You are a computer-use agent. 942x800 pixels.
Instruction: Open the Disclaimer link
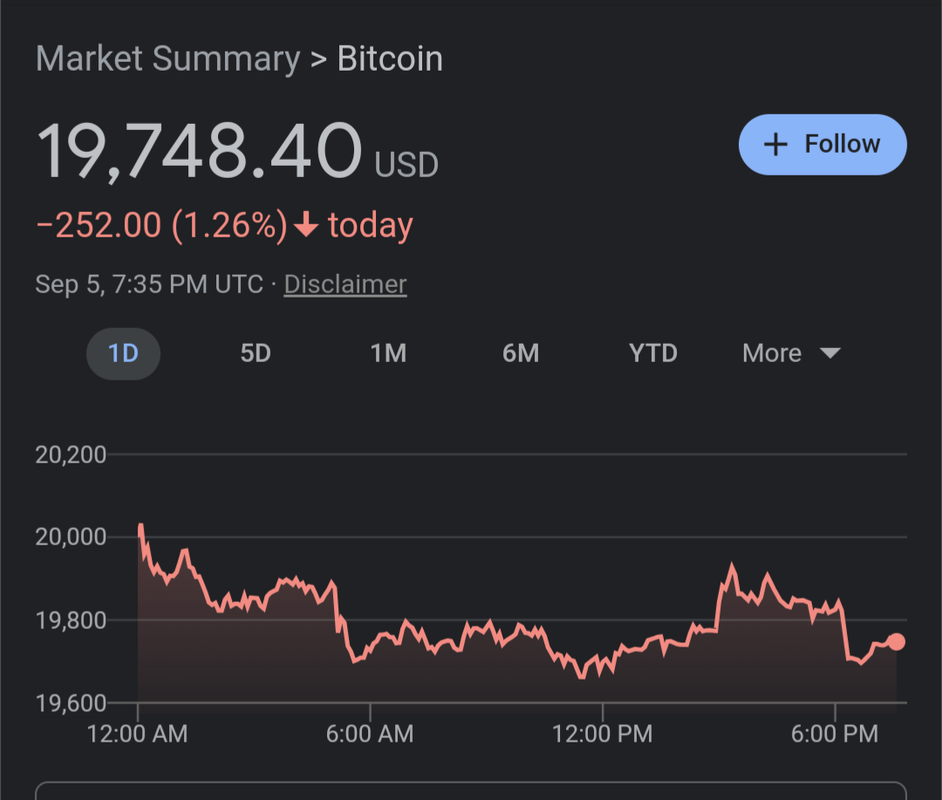345,284
